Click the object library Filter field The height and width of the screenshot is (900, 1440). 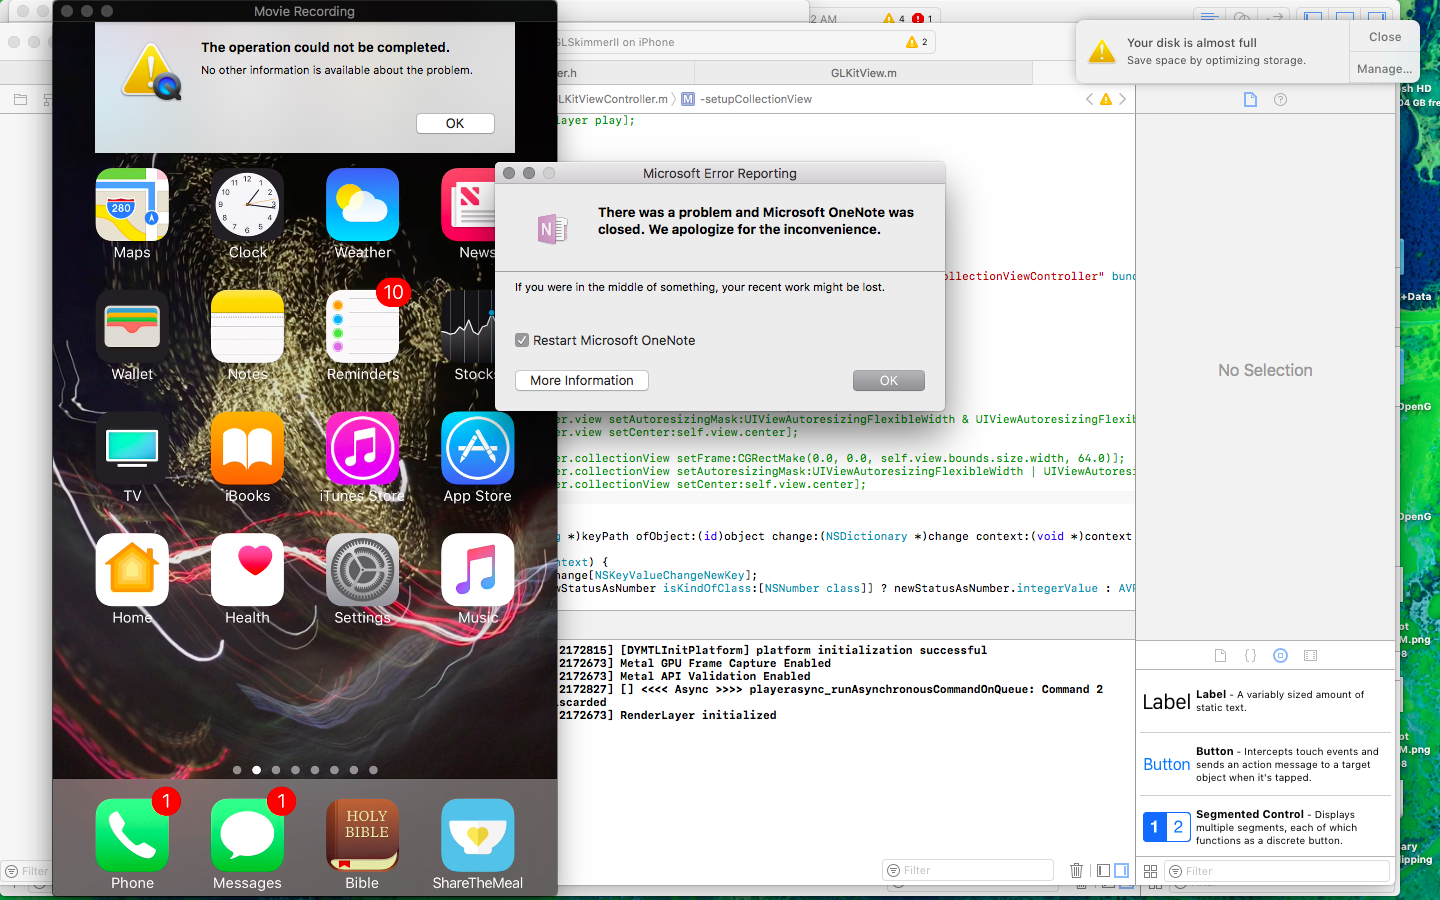click(1278, 871)
